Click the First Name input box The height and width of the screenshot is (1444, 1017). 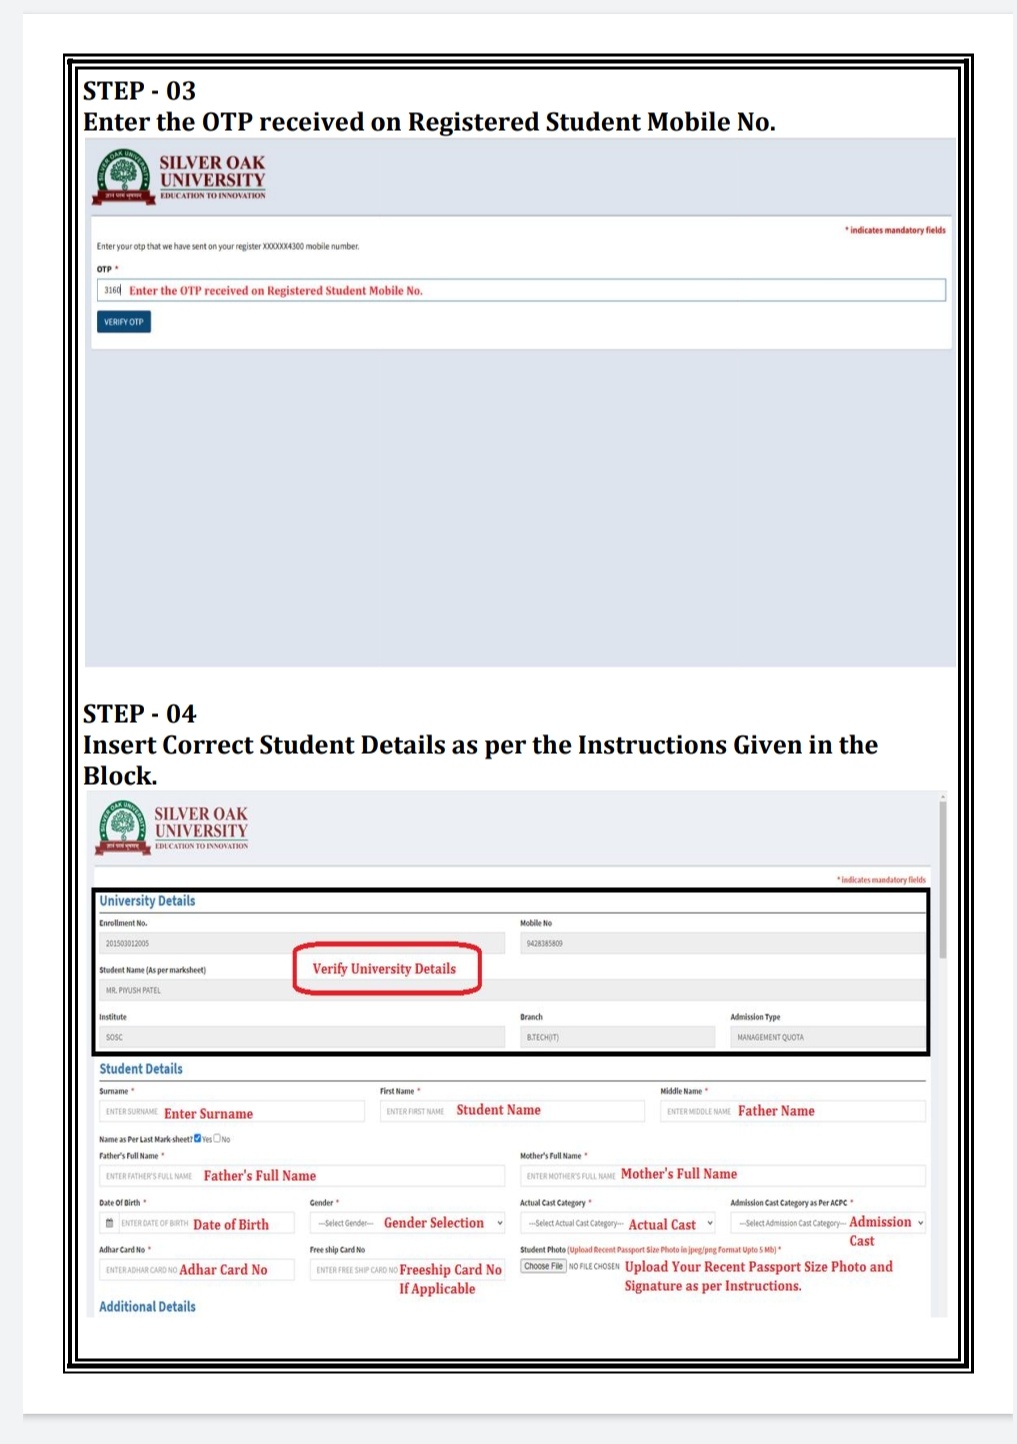(x=511, y=1111)
